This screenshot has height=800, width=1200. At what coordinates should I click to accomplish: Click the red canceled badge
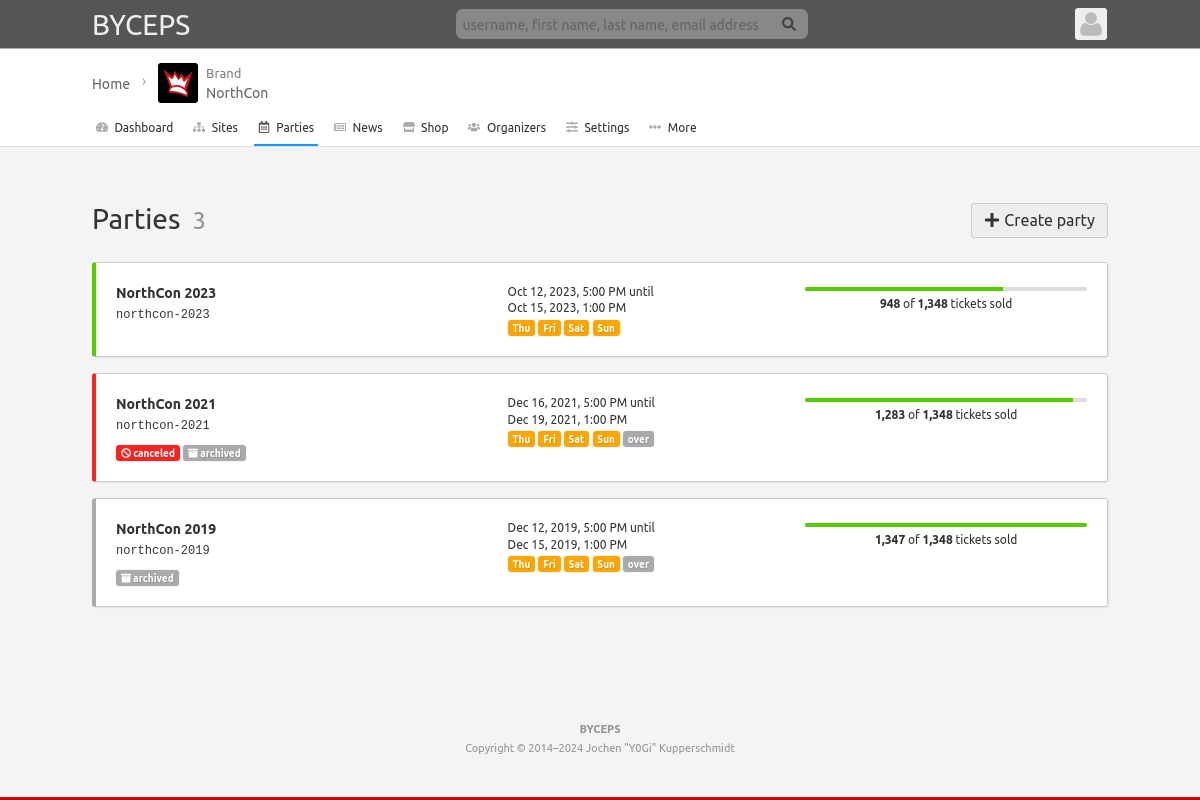tap(148, 453)
